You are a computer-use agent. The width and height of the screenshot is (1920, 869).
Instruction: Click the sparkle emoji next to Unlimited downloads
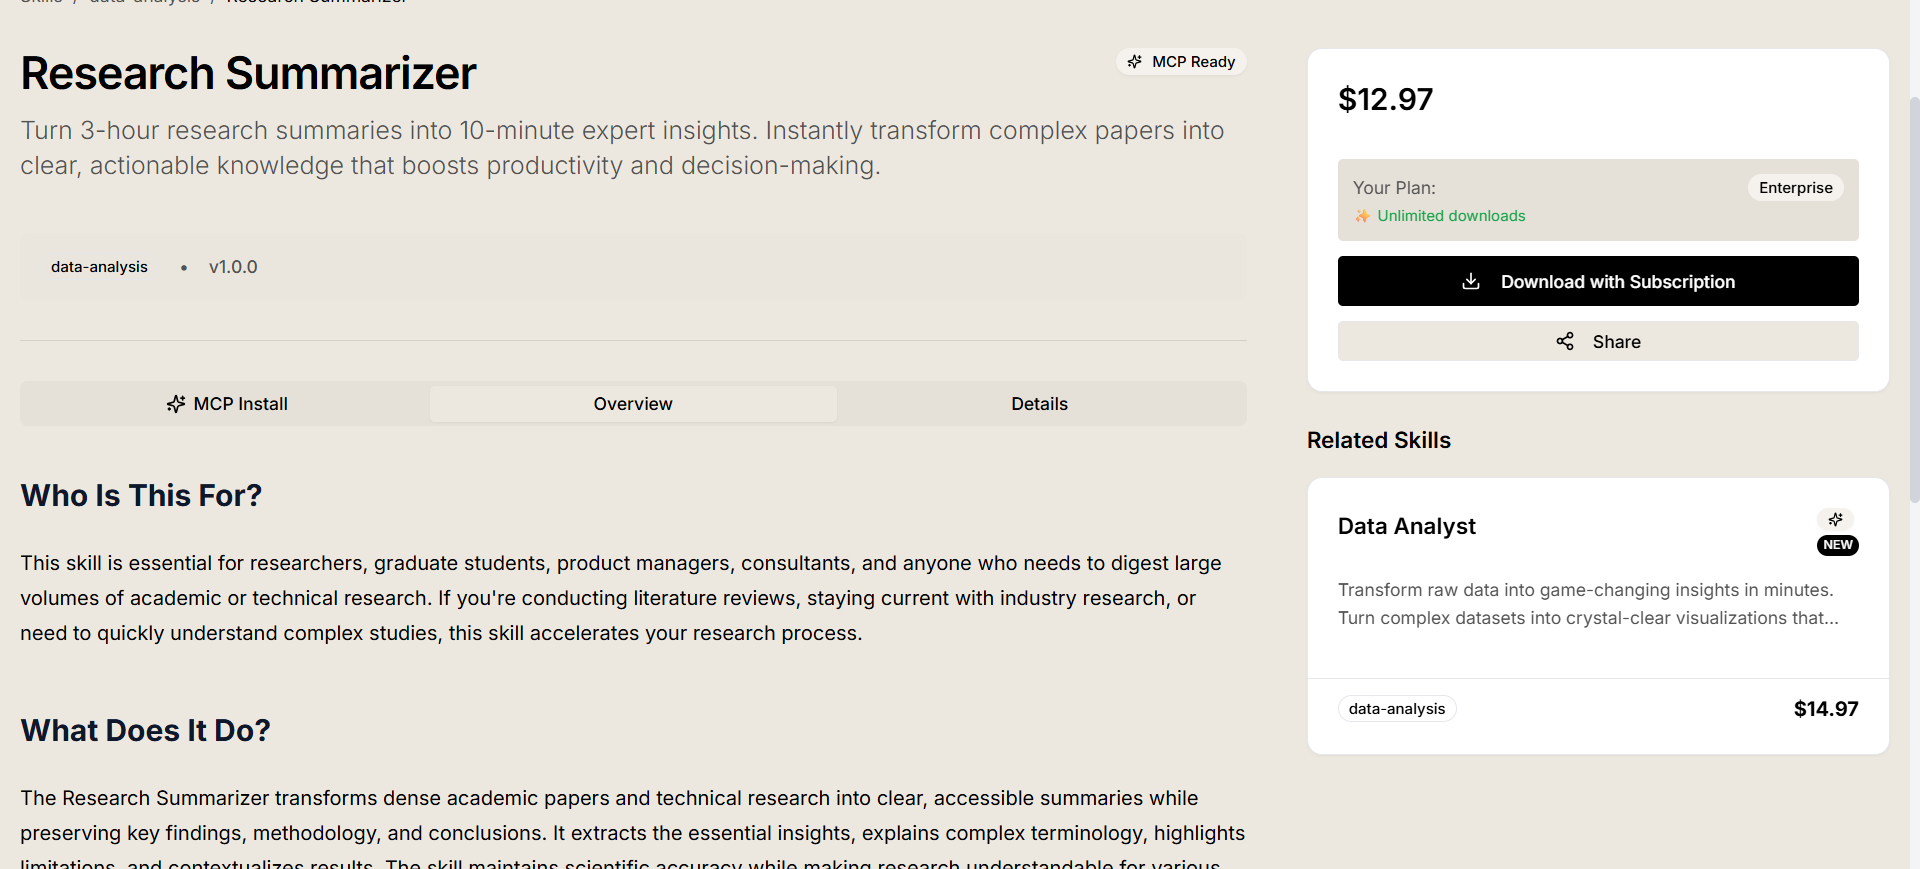1362,215
